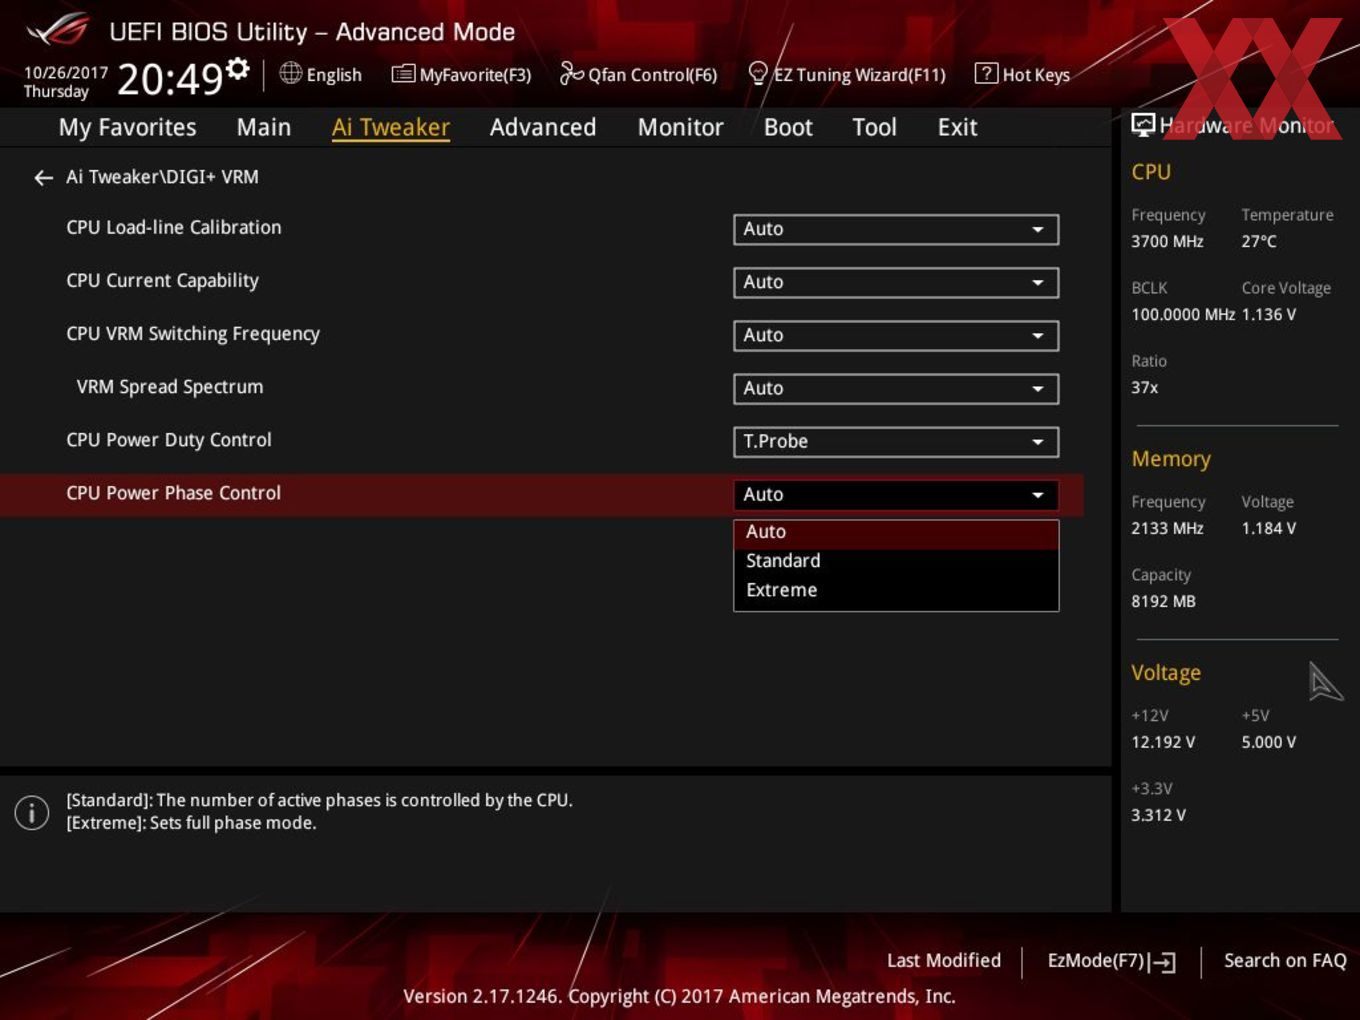Screen dimensions: 1360x1020
Task: Select CPU Current Capability label
Action: [162, 281]
